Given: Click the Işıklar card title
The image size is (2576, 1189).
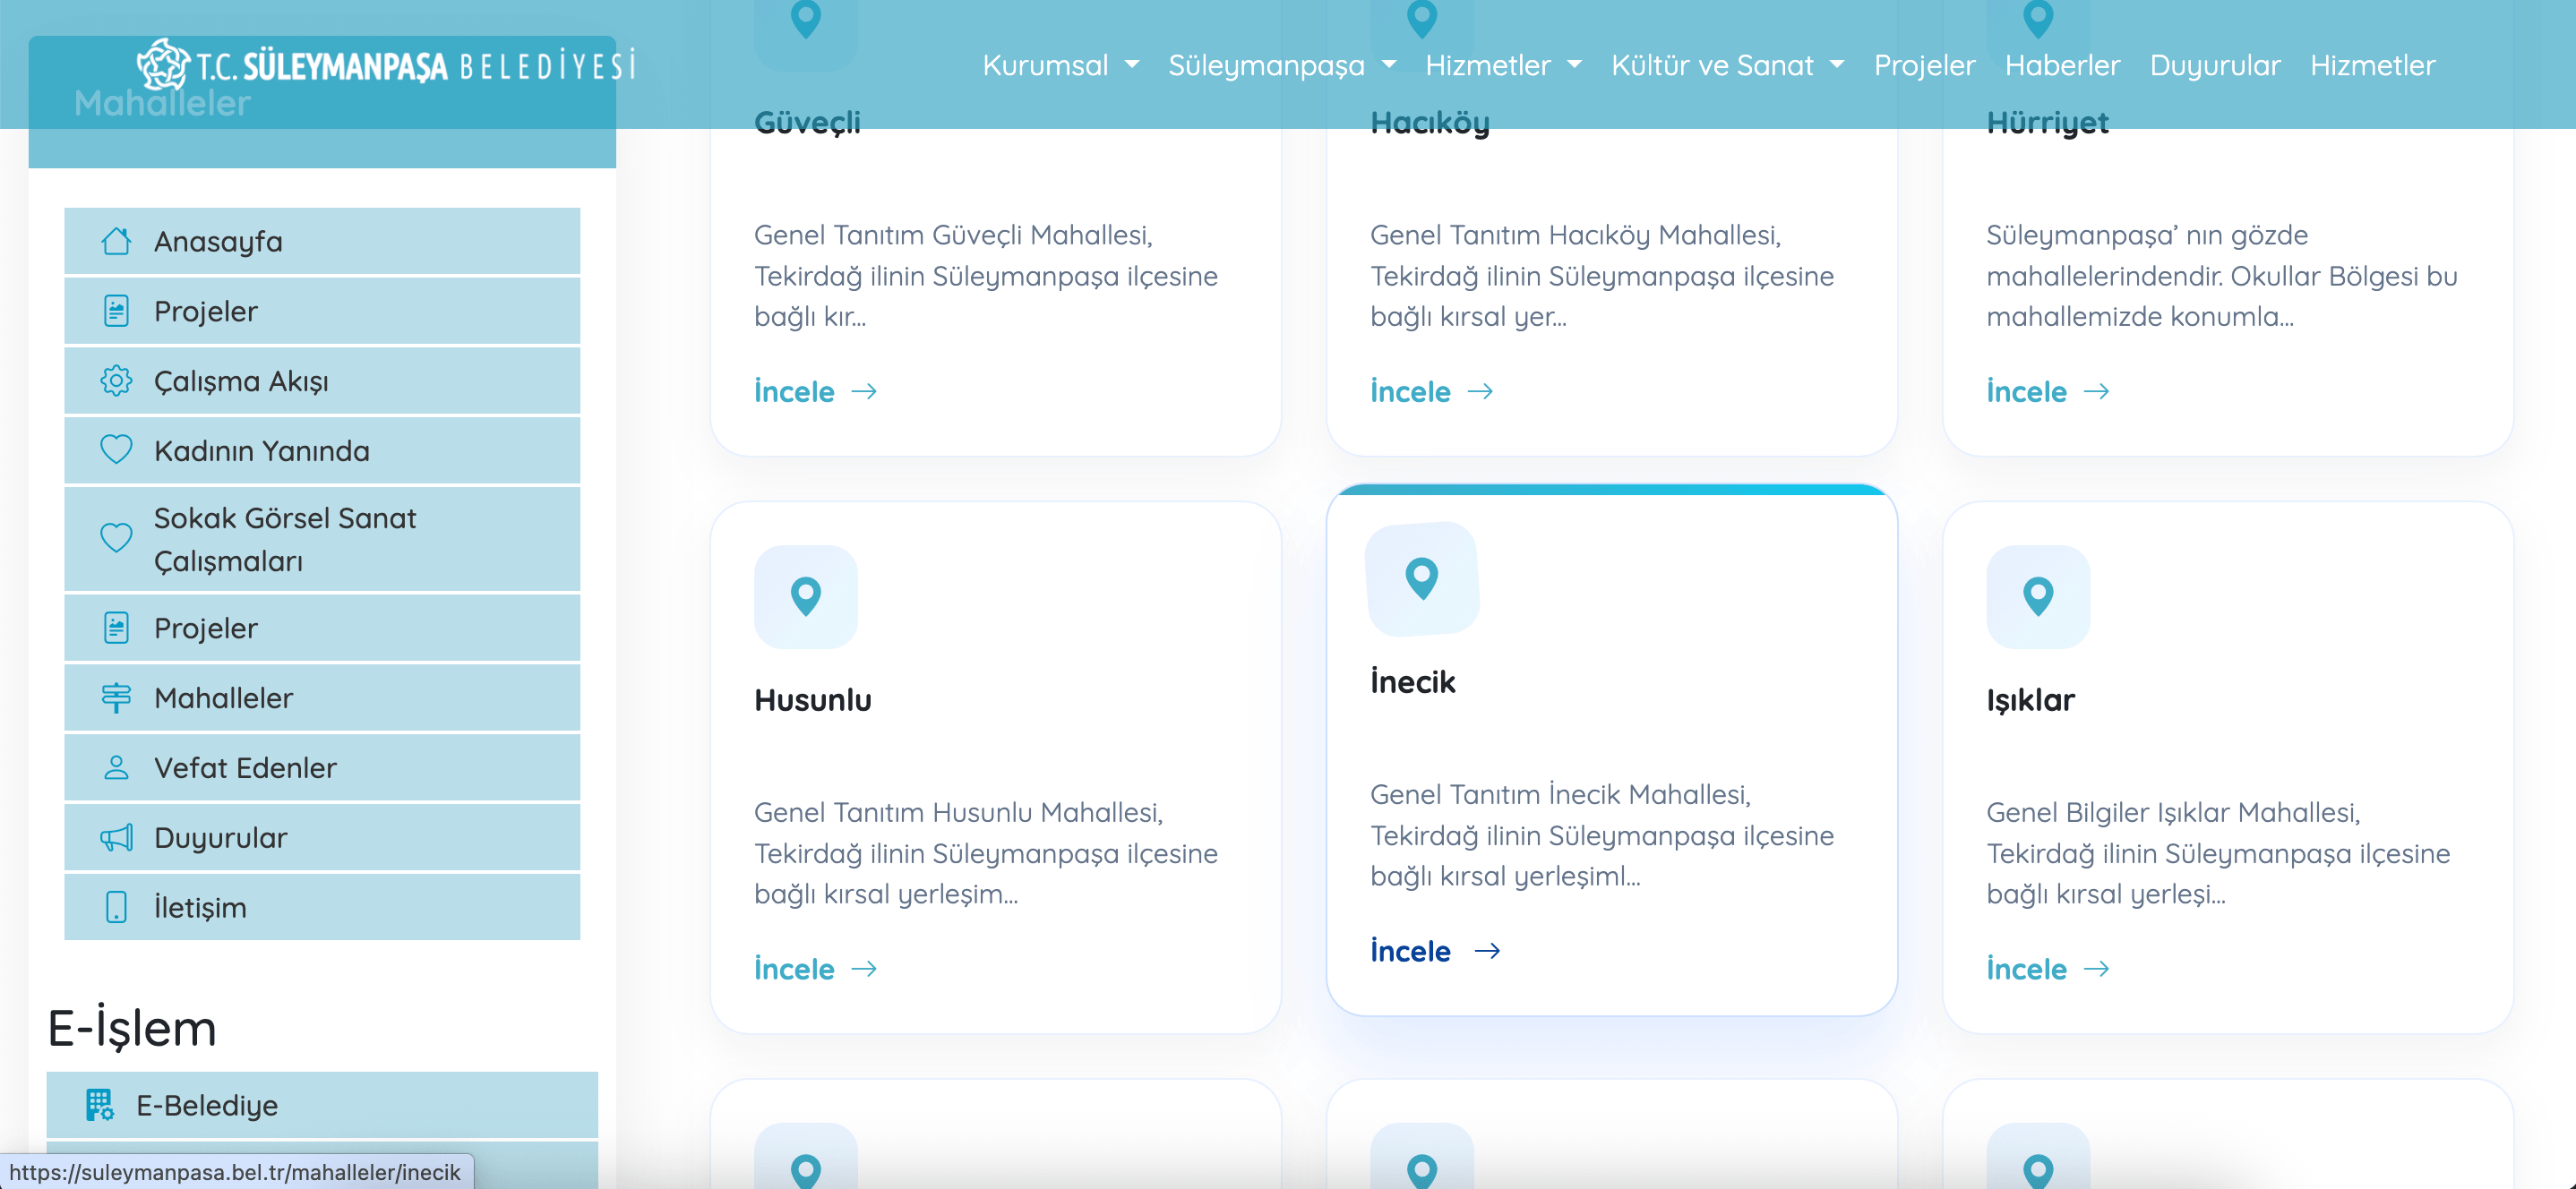Looking at the screenshot, I should tap(2030, 700).
